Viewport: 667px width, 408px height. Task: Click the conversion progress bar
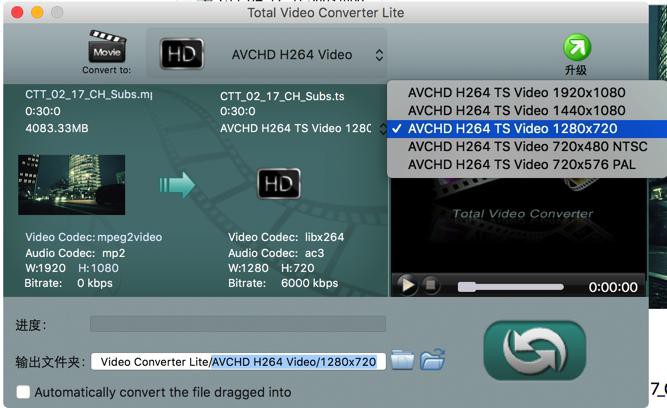click(x=238, y=324)
